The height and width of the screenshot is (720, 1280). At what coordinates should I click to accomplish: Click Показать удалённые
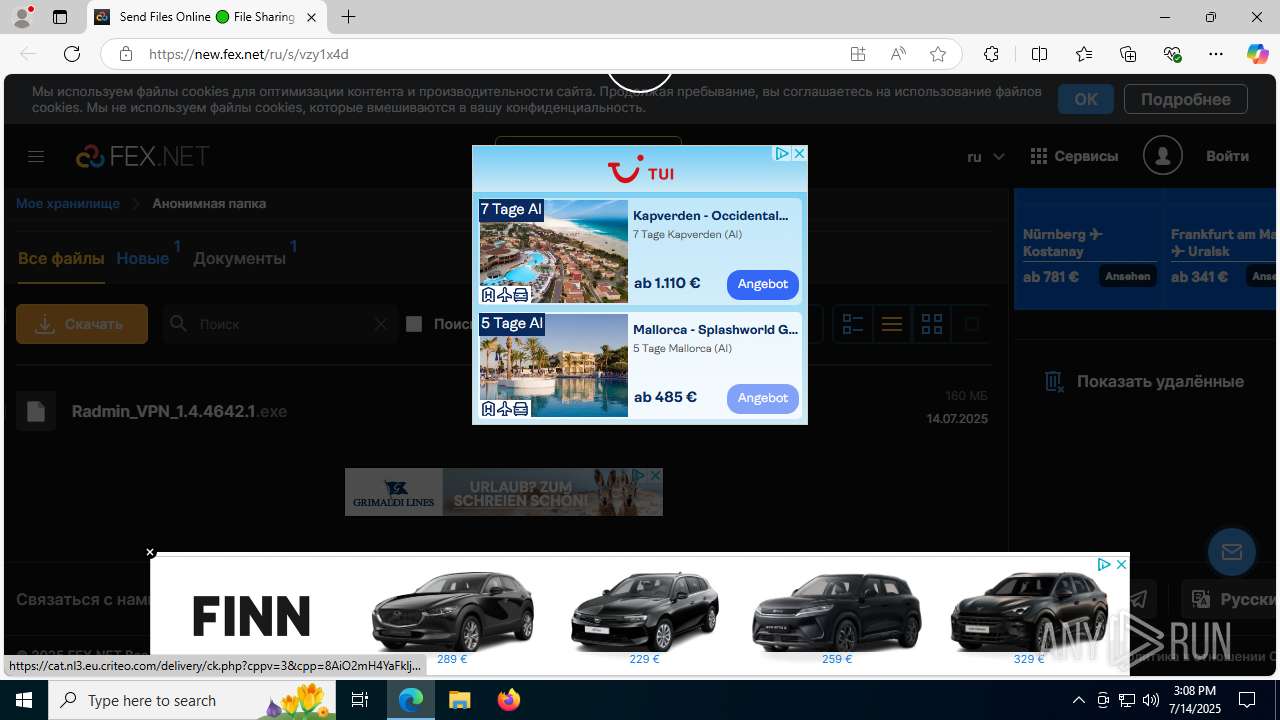coord(1144,381)
